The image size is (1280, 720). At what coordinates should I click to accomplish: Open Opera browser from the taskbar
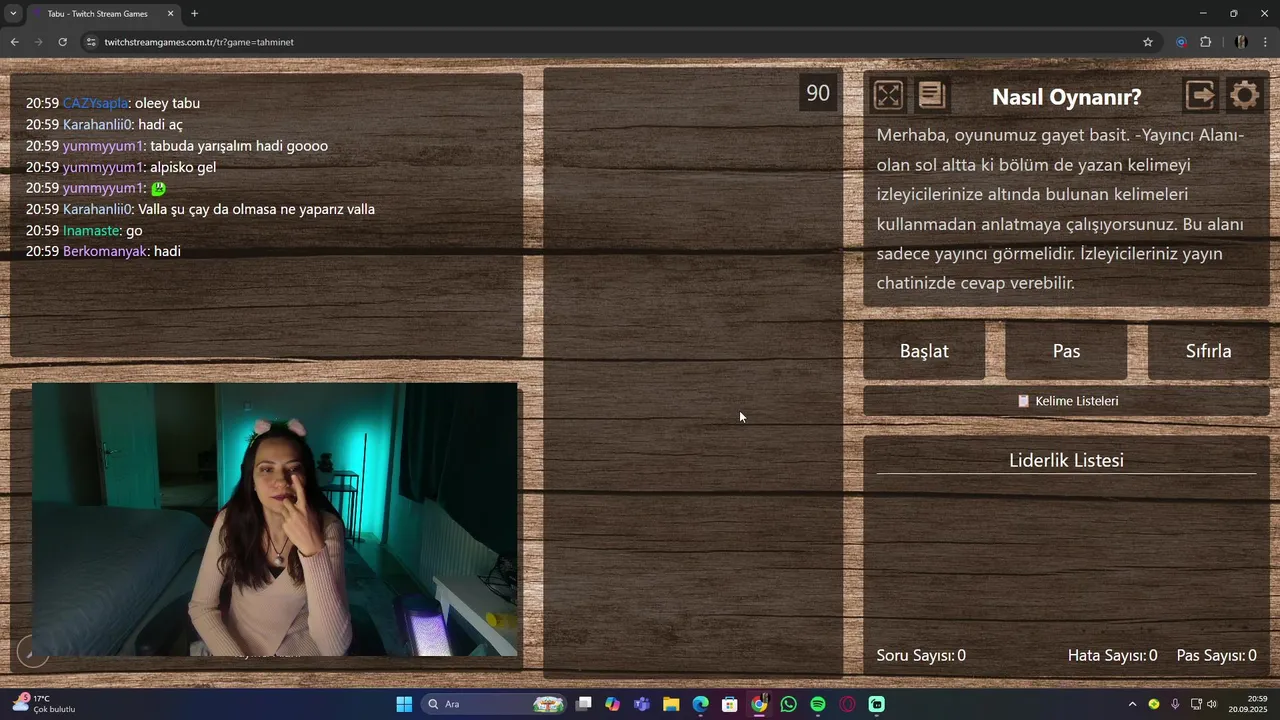coord(848,704)
